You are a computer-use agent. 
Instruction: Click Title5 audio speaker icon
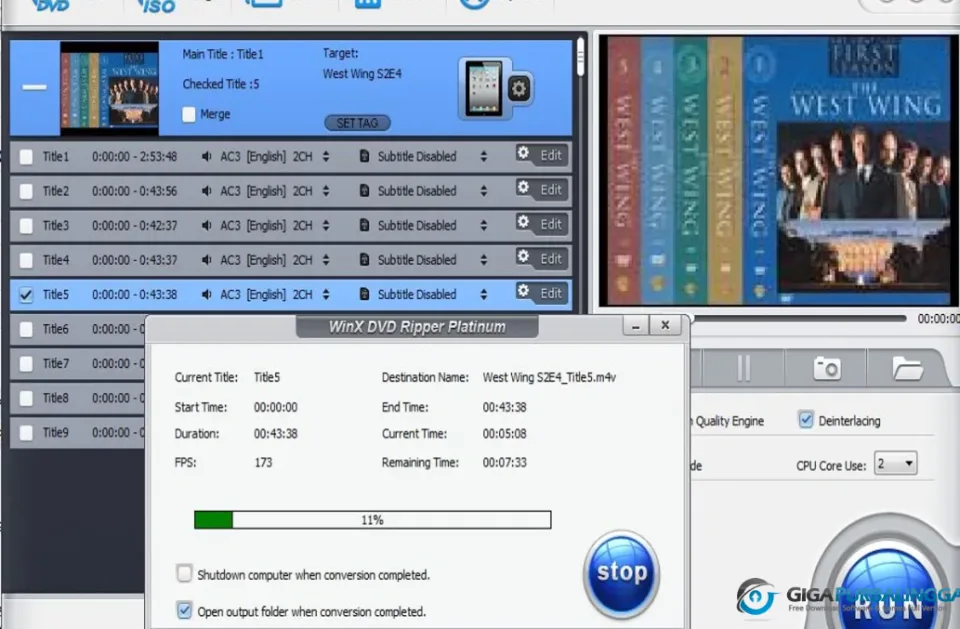tap(206, 295)
